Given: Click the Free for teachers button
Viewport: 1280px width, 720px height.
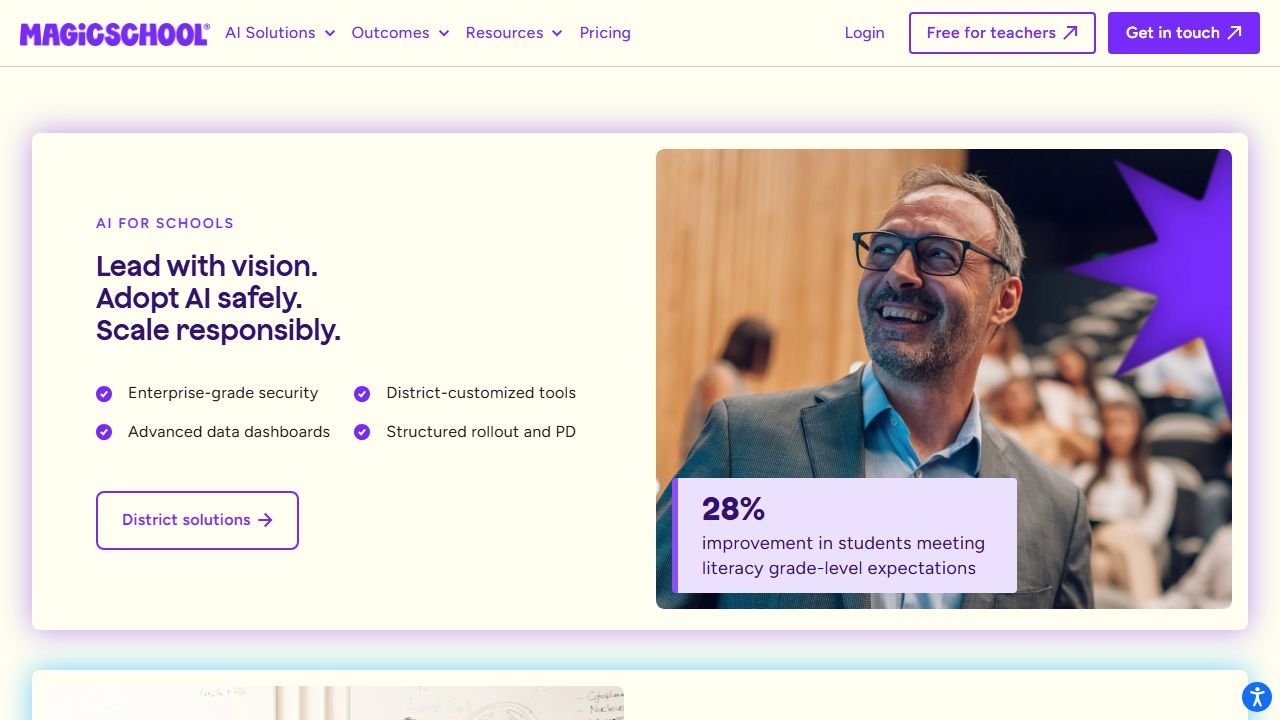Looking at the screenshot, I should coord(1002,33).
